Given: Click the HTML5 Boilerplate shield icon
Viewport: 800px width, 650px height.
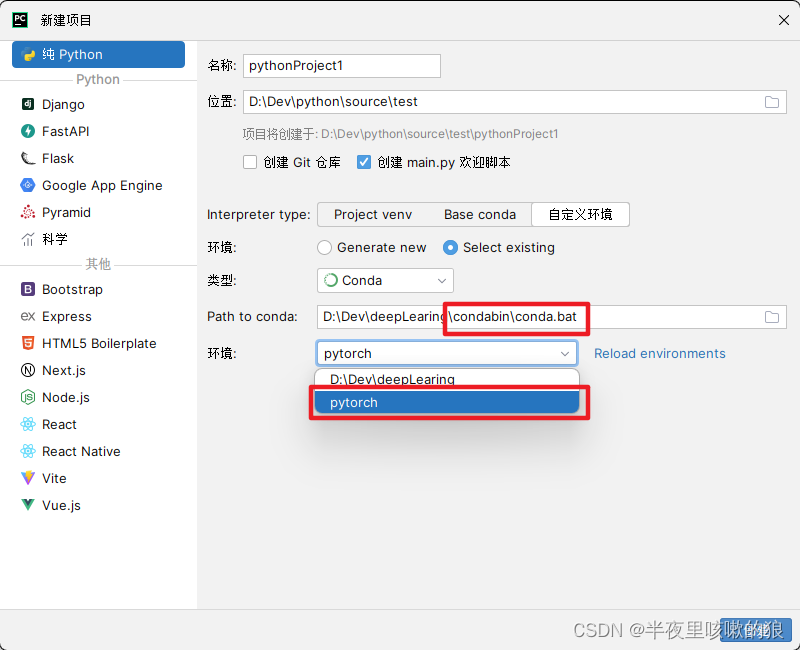Looking at the screenshot, I should click(x=28, y=343).
